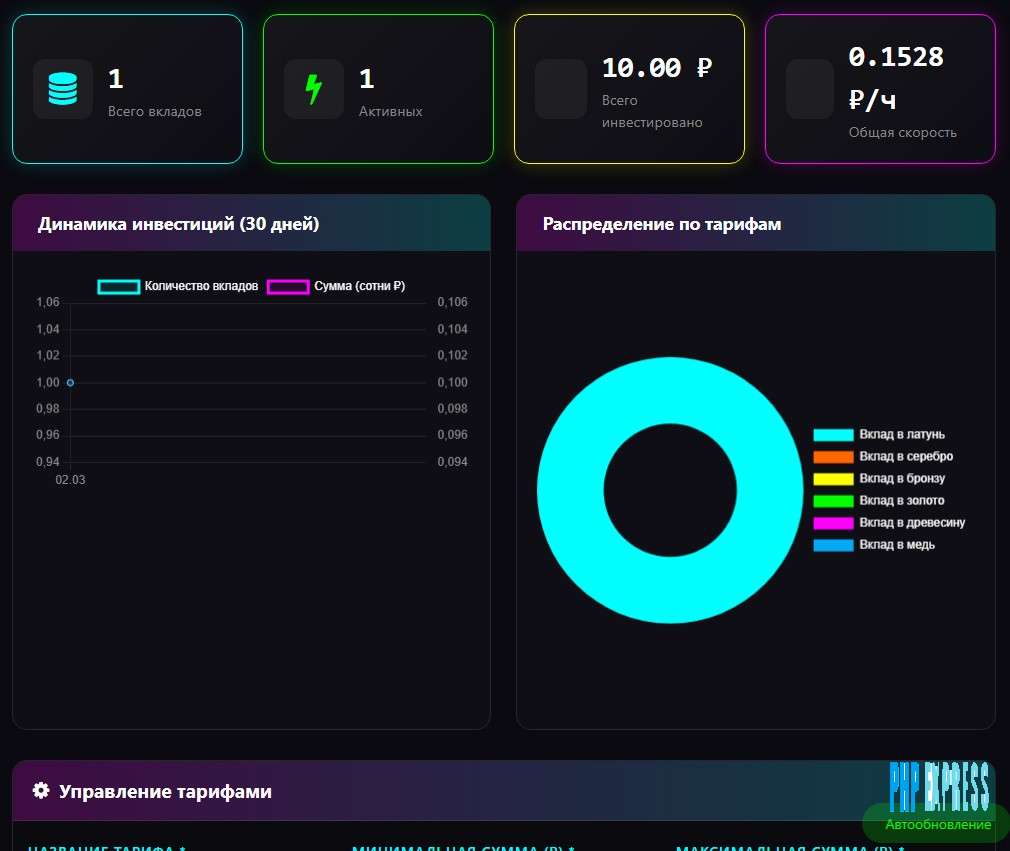Viewport: 1010px width, 851px height.
Task: Click the cyan doughnut chart ring
Action: click(670, 390)
